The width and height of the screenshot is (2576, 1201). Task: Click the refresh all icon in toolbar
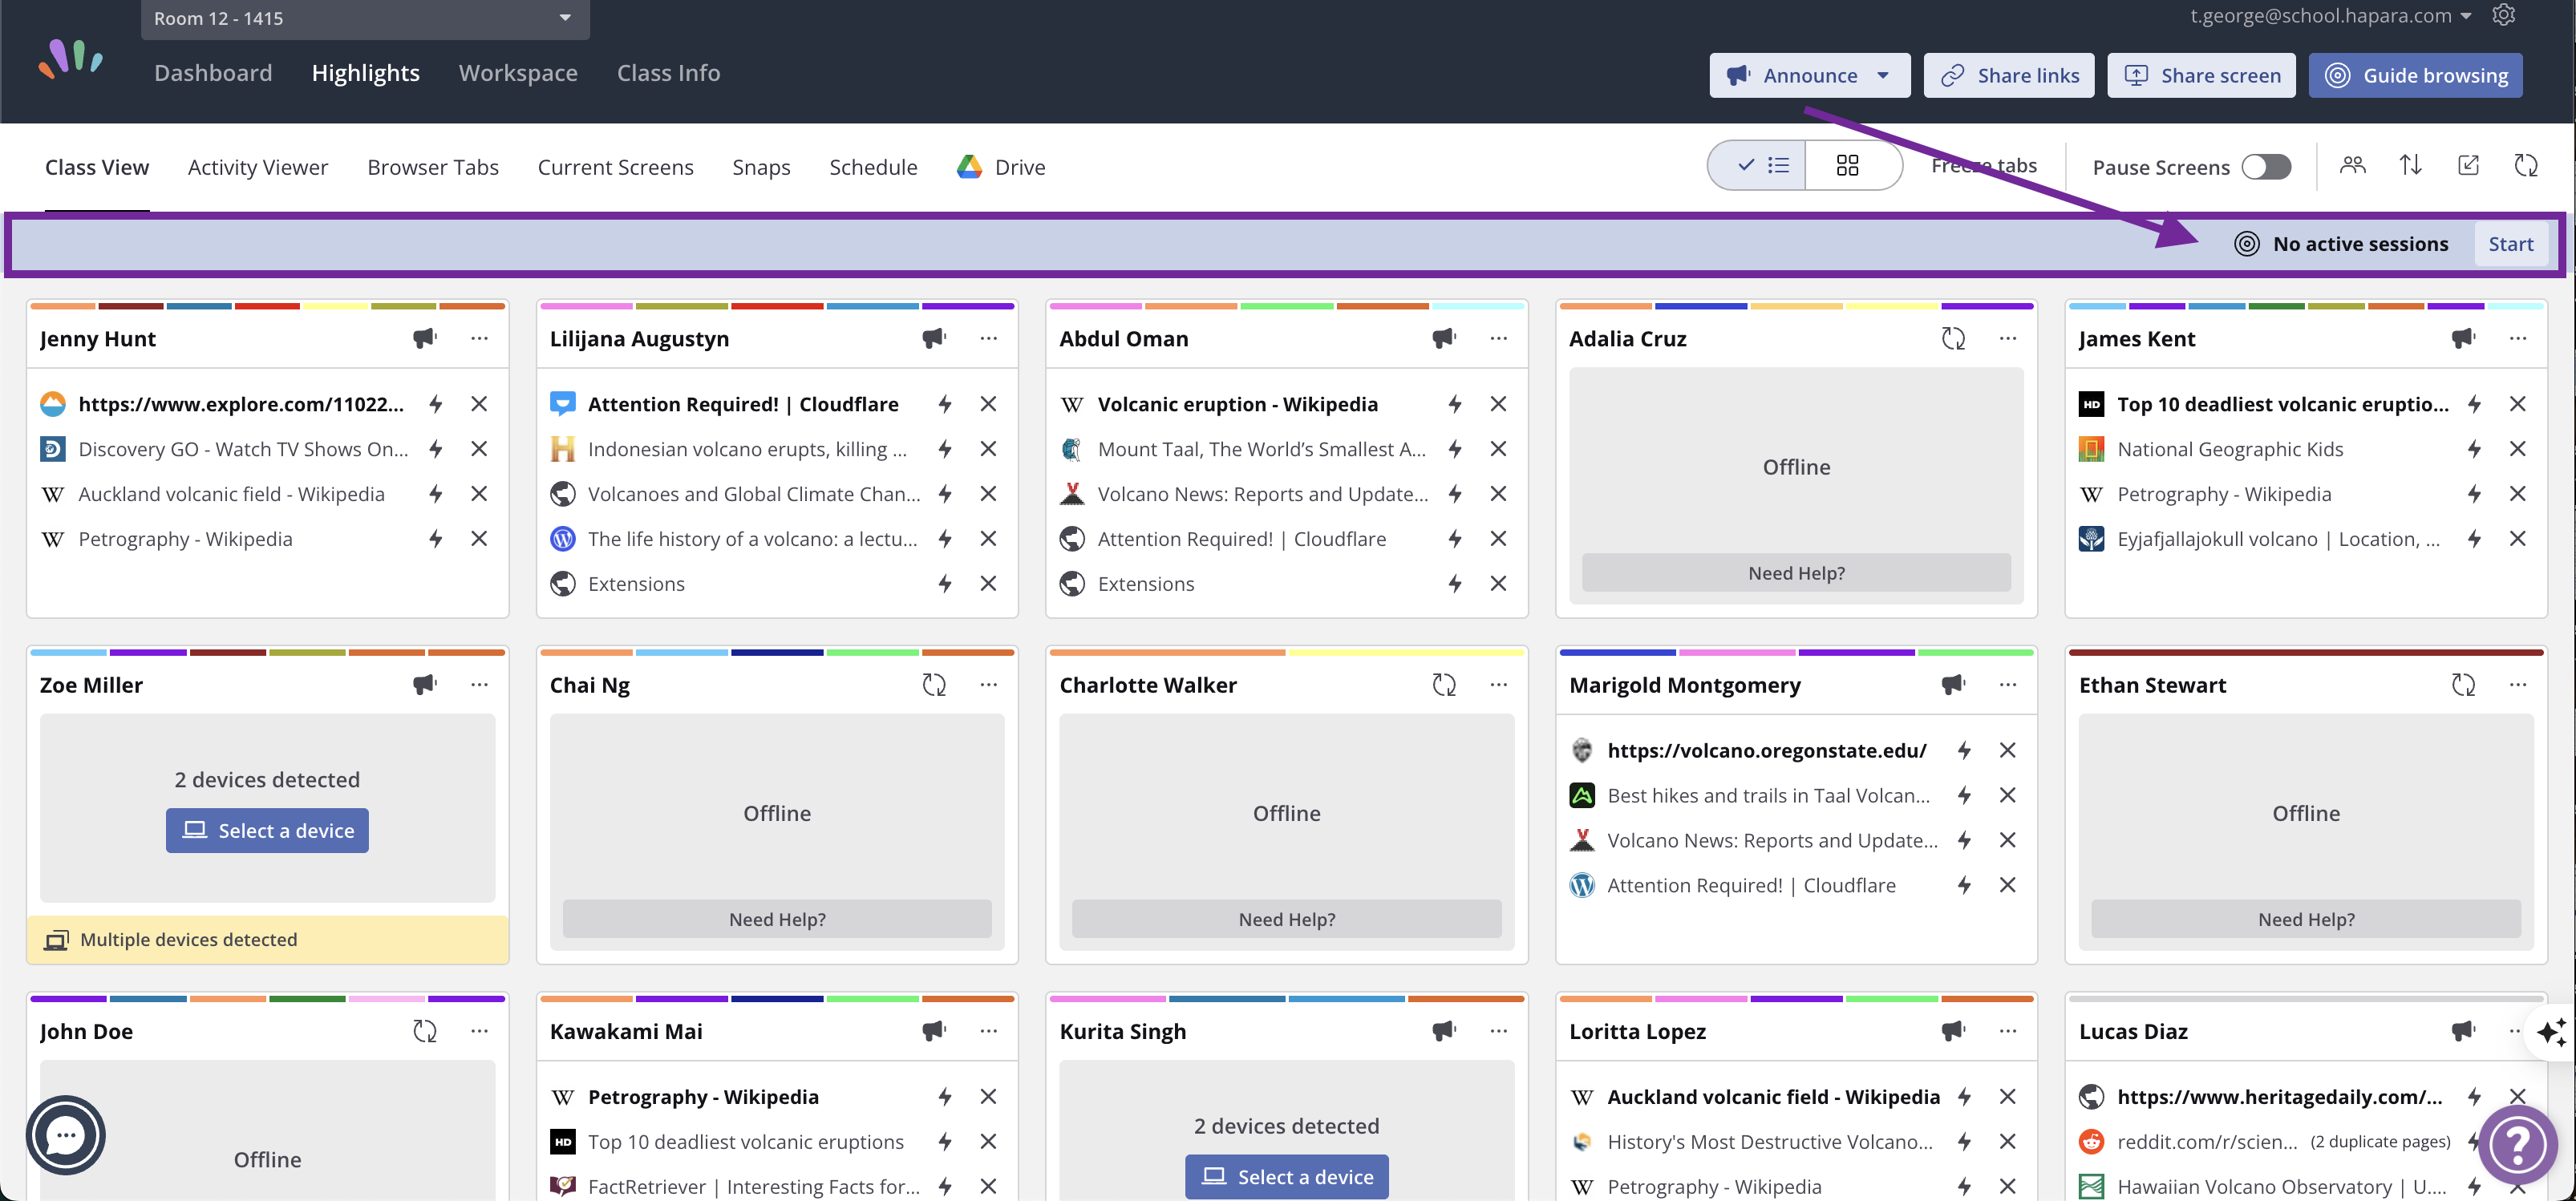pyautogui.click(x=2526, y=165)
